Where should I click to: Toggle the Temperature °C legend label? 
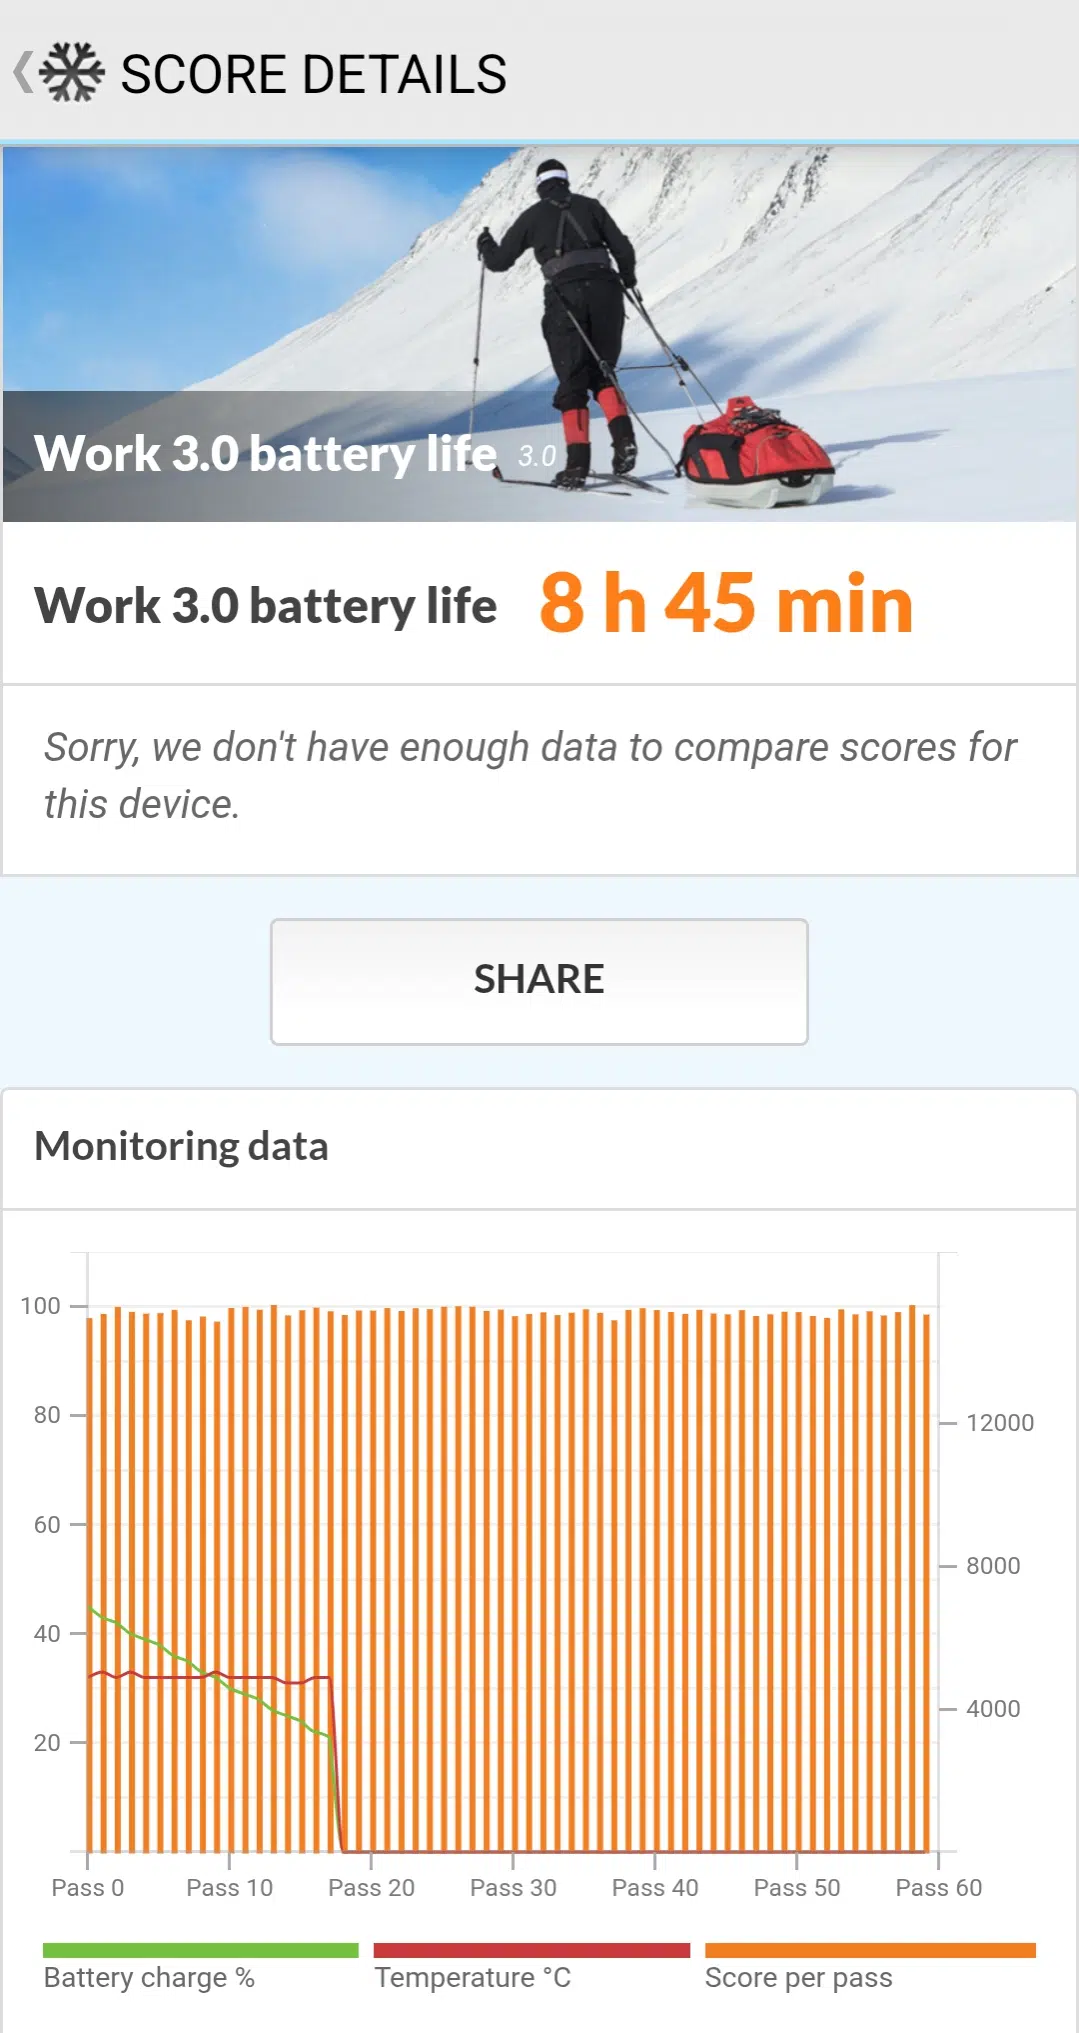pos(472,1978)
